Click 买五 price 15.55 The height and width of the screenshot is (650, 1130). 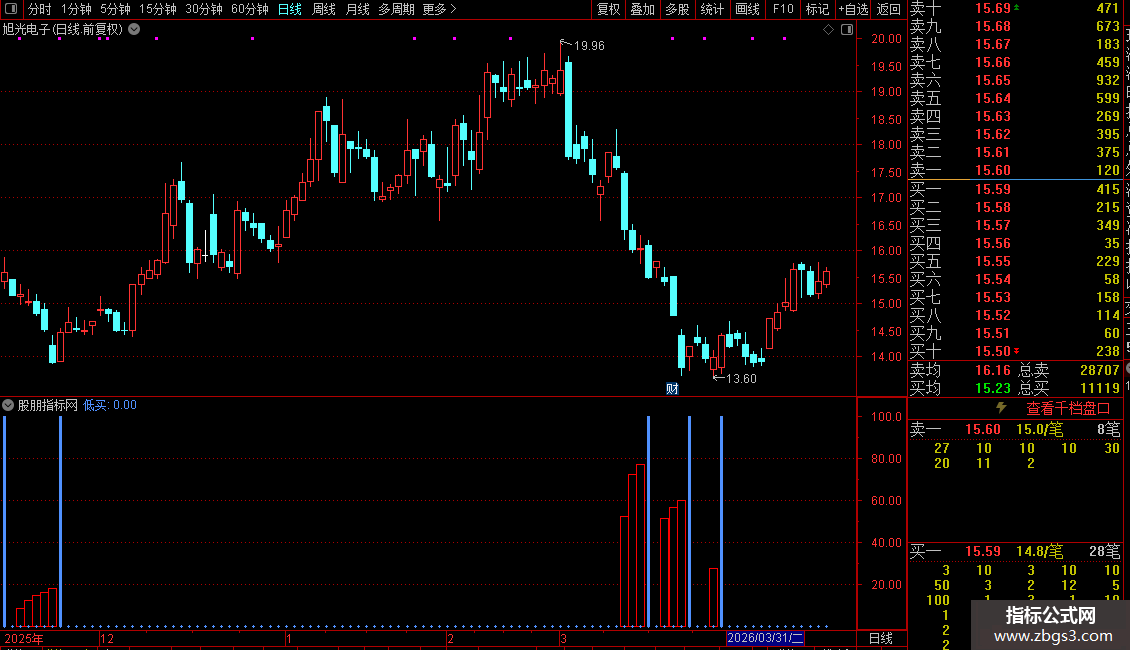(993, 262)
